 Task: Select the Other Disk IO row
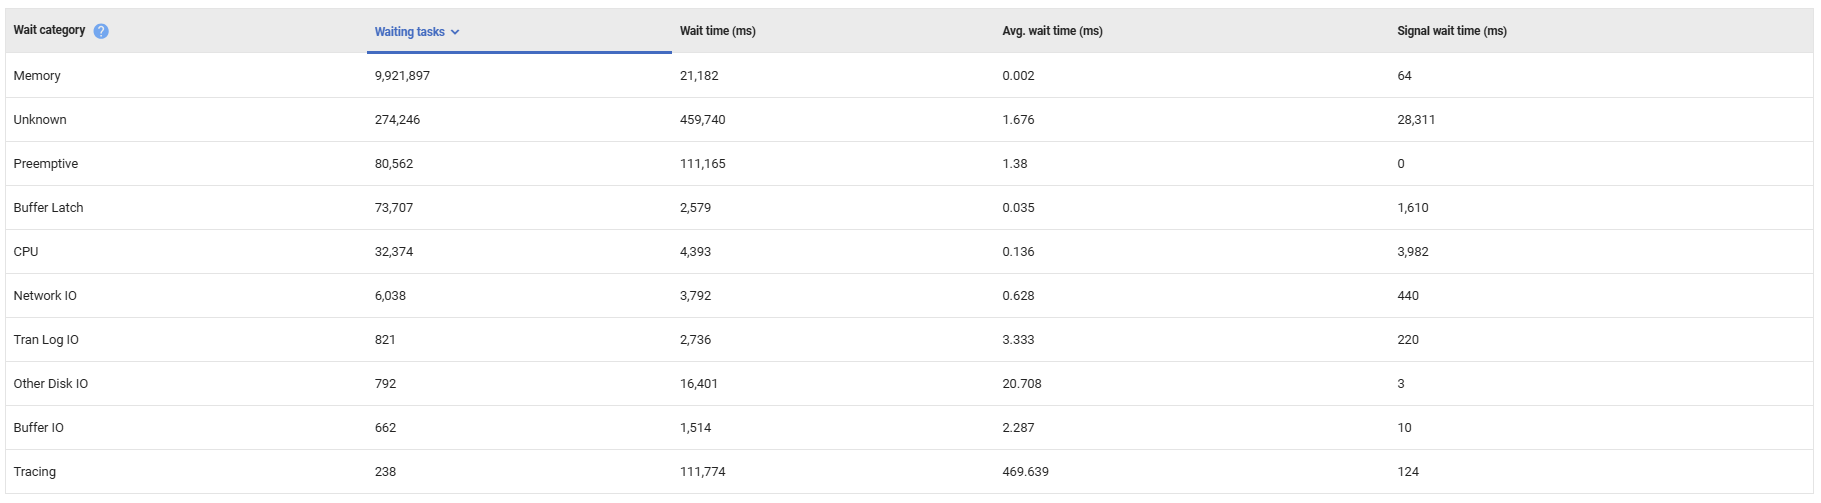[x=51, y=384]
